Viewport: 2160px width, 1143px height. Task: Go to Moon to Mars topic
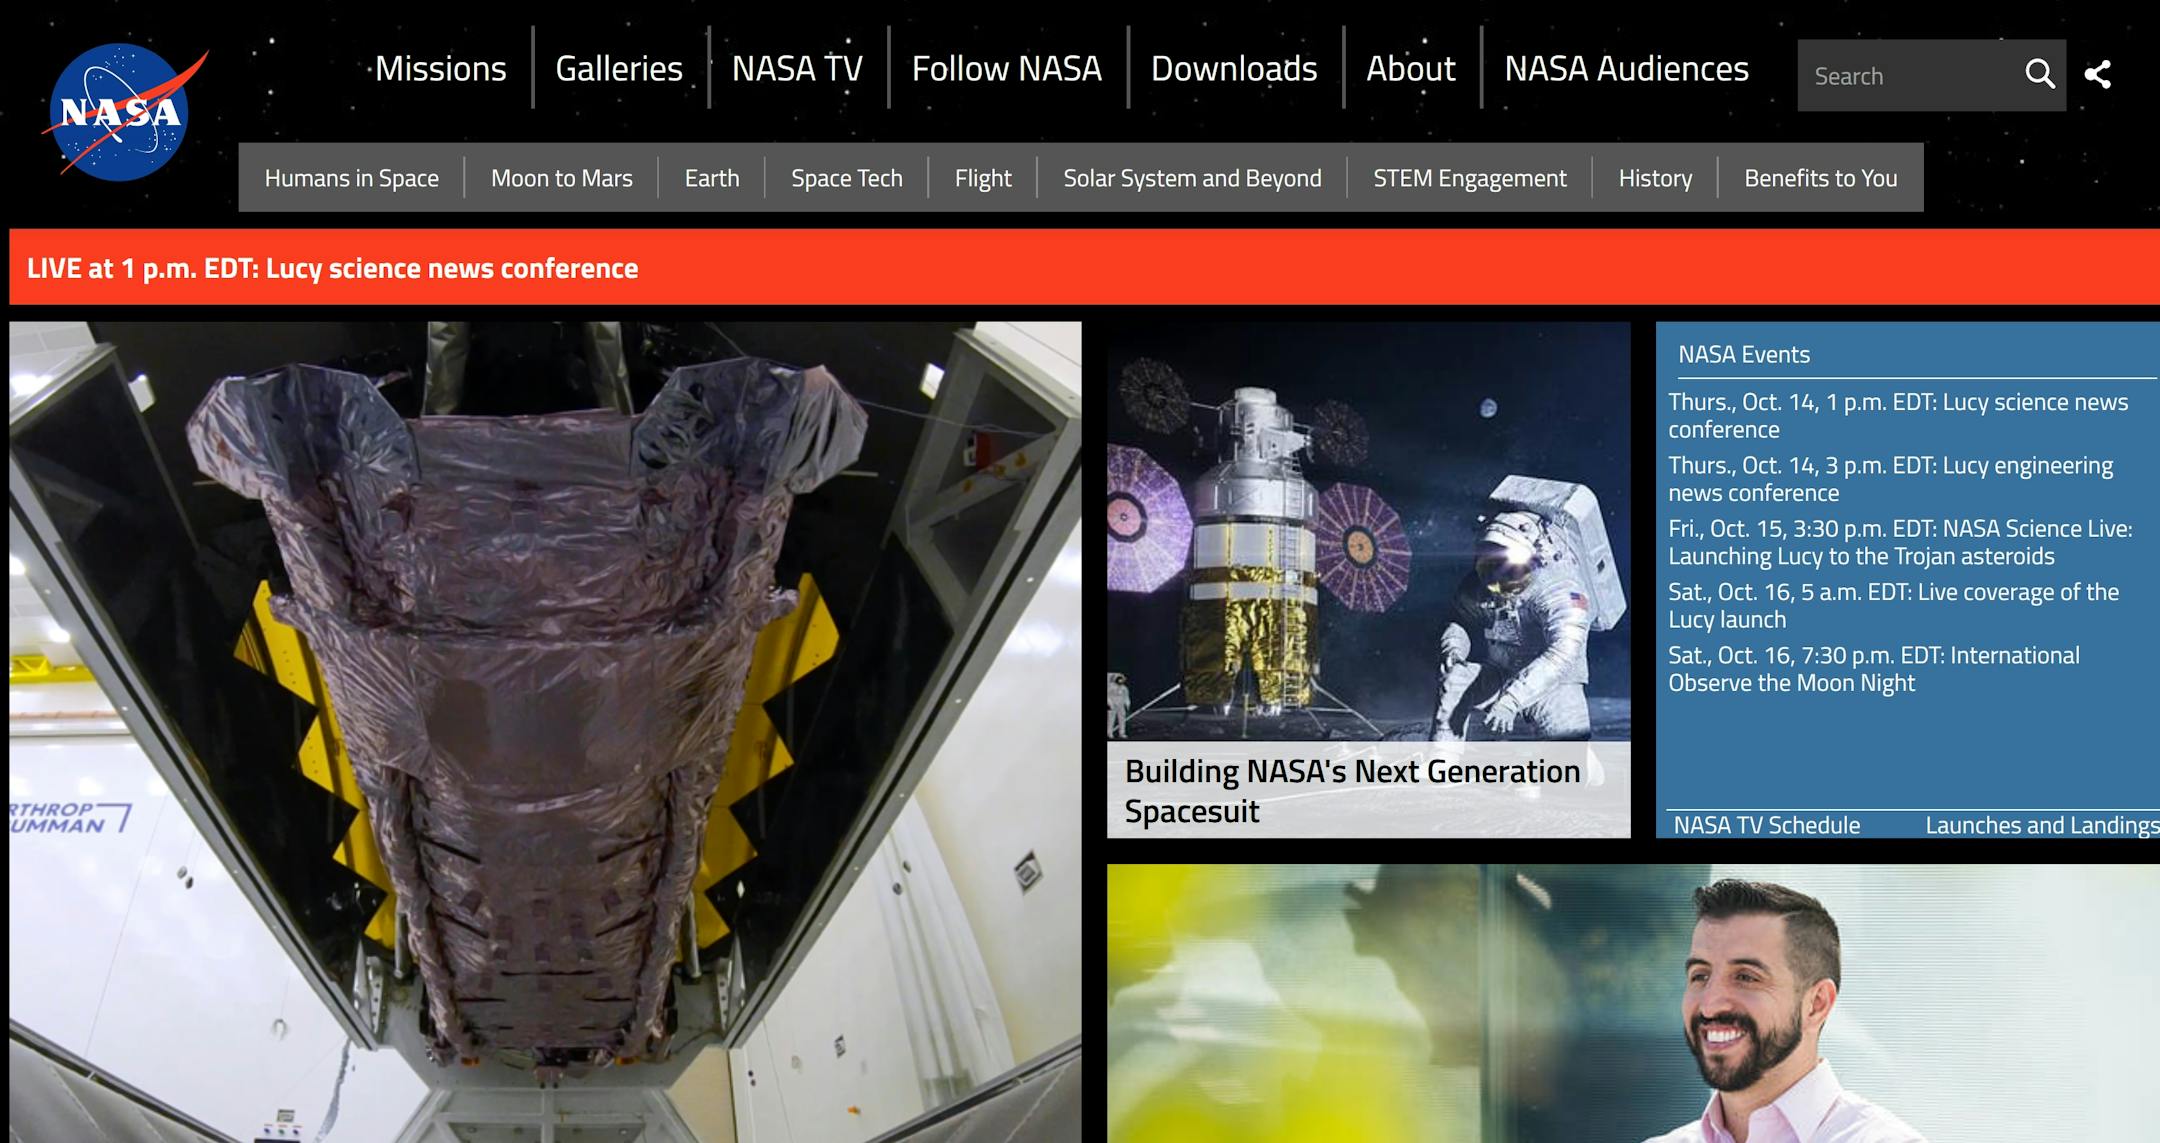pyautogui.click(x=561, y=178)
